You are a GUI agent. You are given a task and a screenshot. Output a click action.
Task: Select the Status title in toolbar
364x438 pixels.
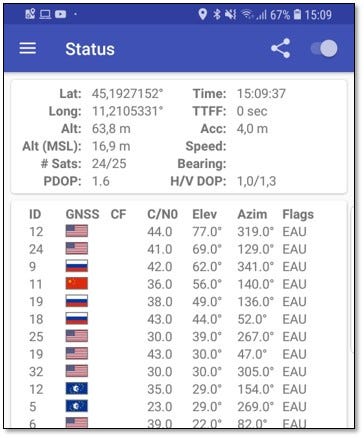pos(90,49)
